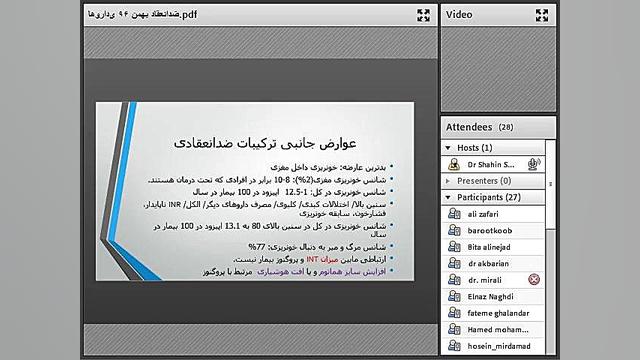Click the participant icon beside Elnaz Naghdi
Screen dimensions: 640x360
(454, 296)
